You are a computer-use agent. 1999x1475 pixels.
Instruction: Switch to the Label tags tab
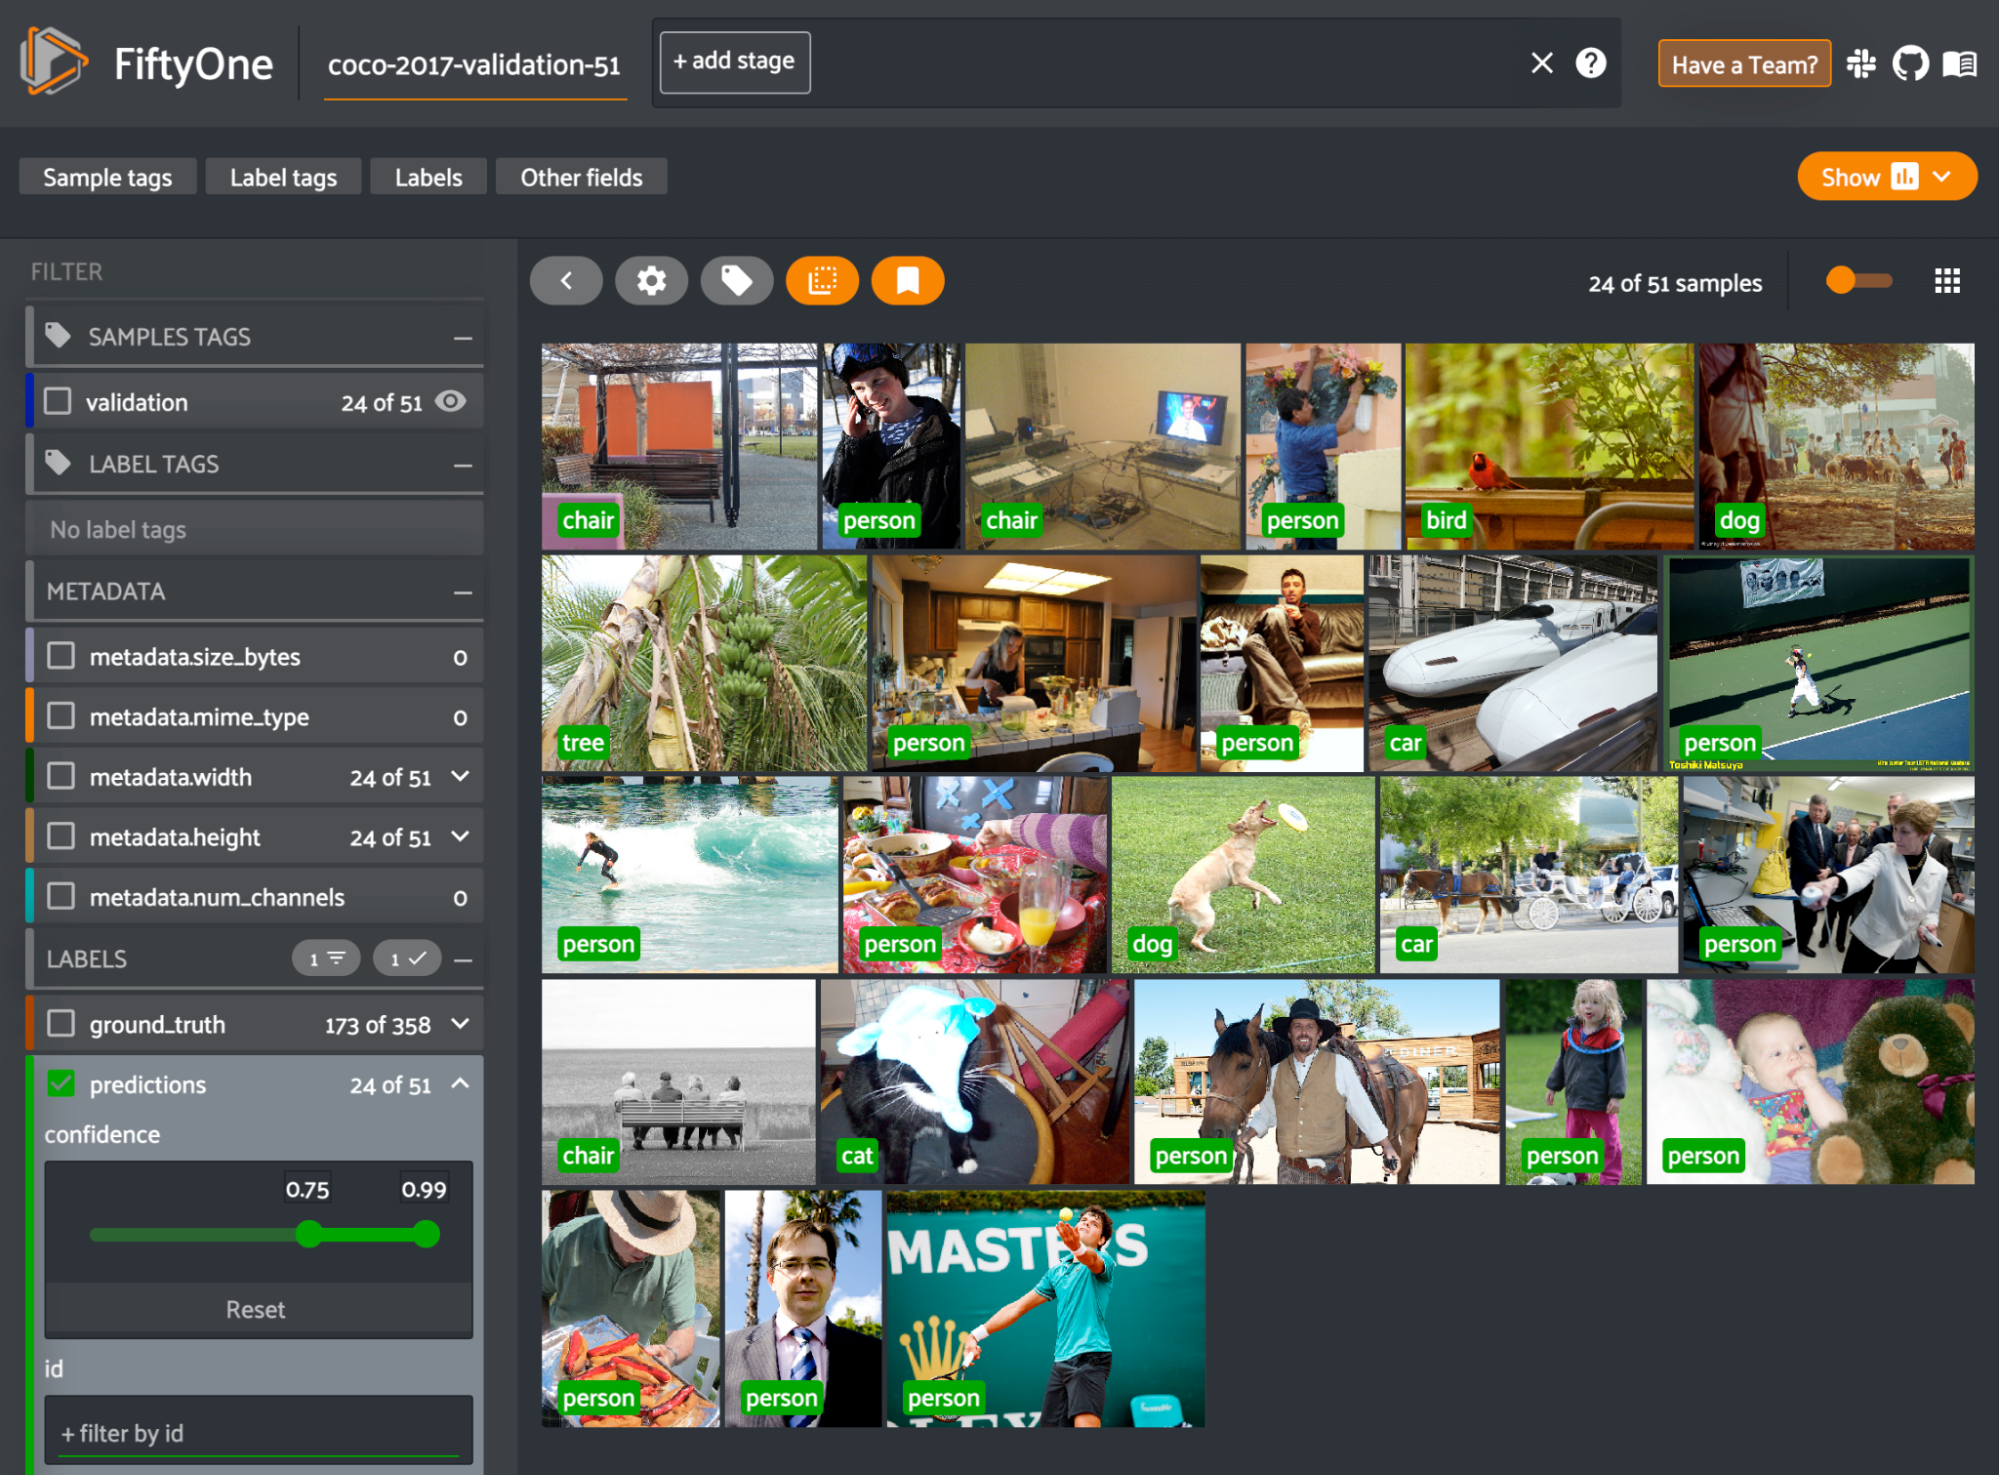(283, 177)
